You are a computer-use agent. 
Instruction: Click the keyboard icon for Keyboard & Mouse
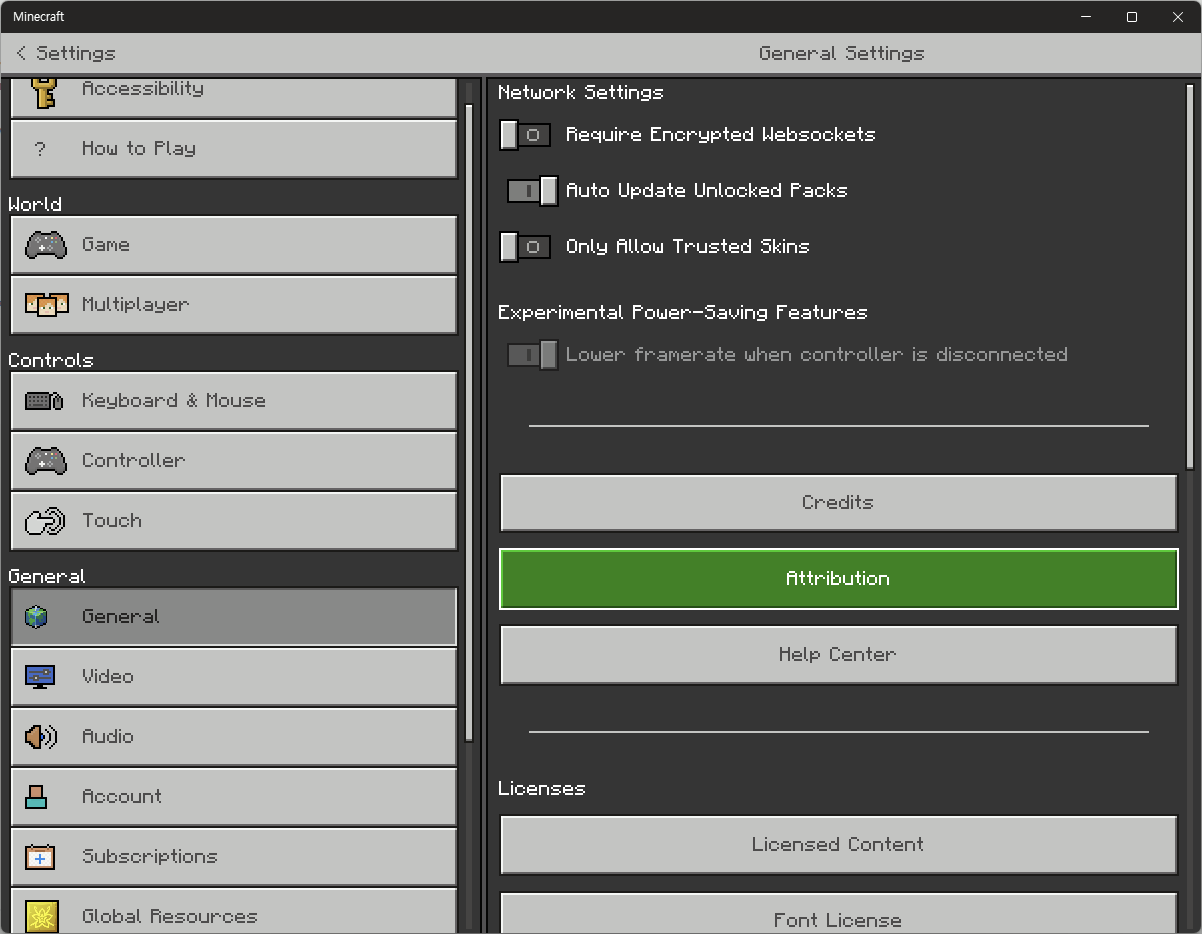click(x=46, y=401)
